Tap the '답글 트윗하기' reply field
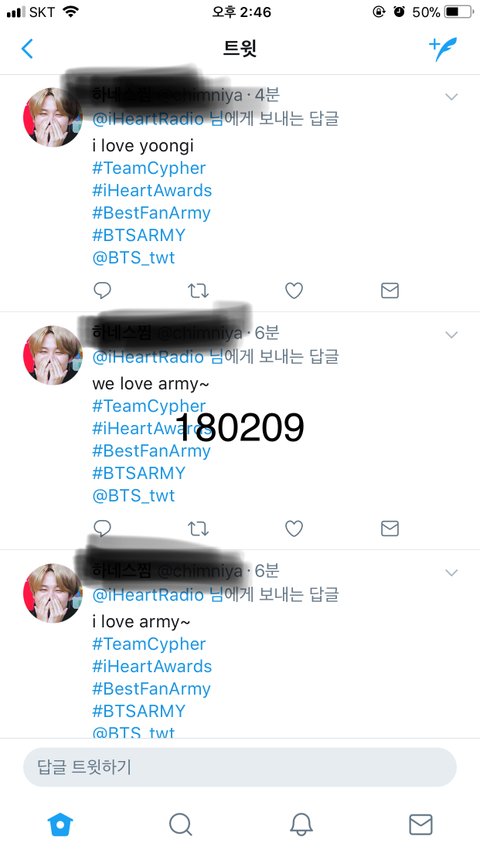 239,767
